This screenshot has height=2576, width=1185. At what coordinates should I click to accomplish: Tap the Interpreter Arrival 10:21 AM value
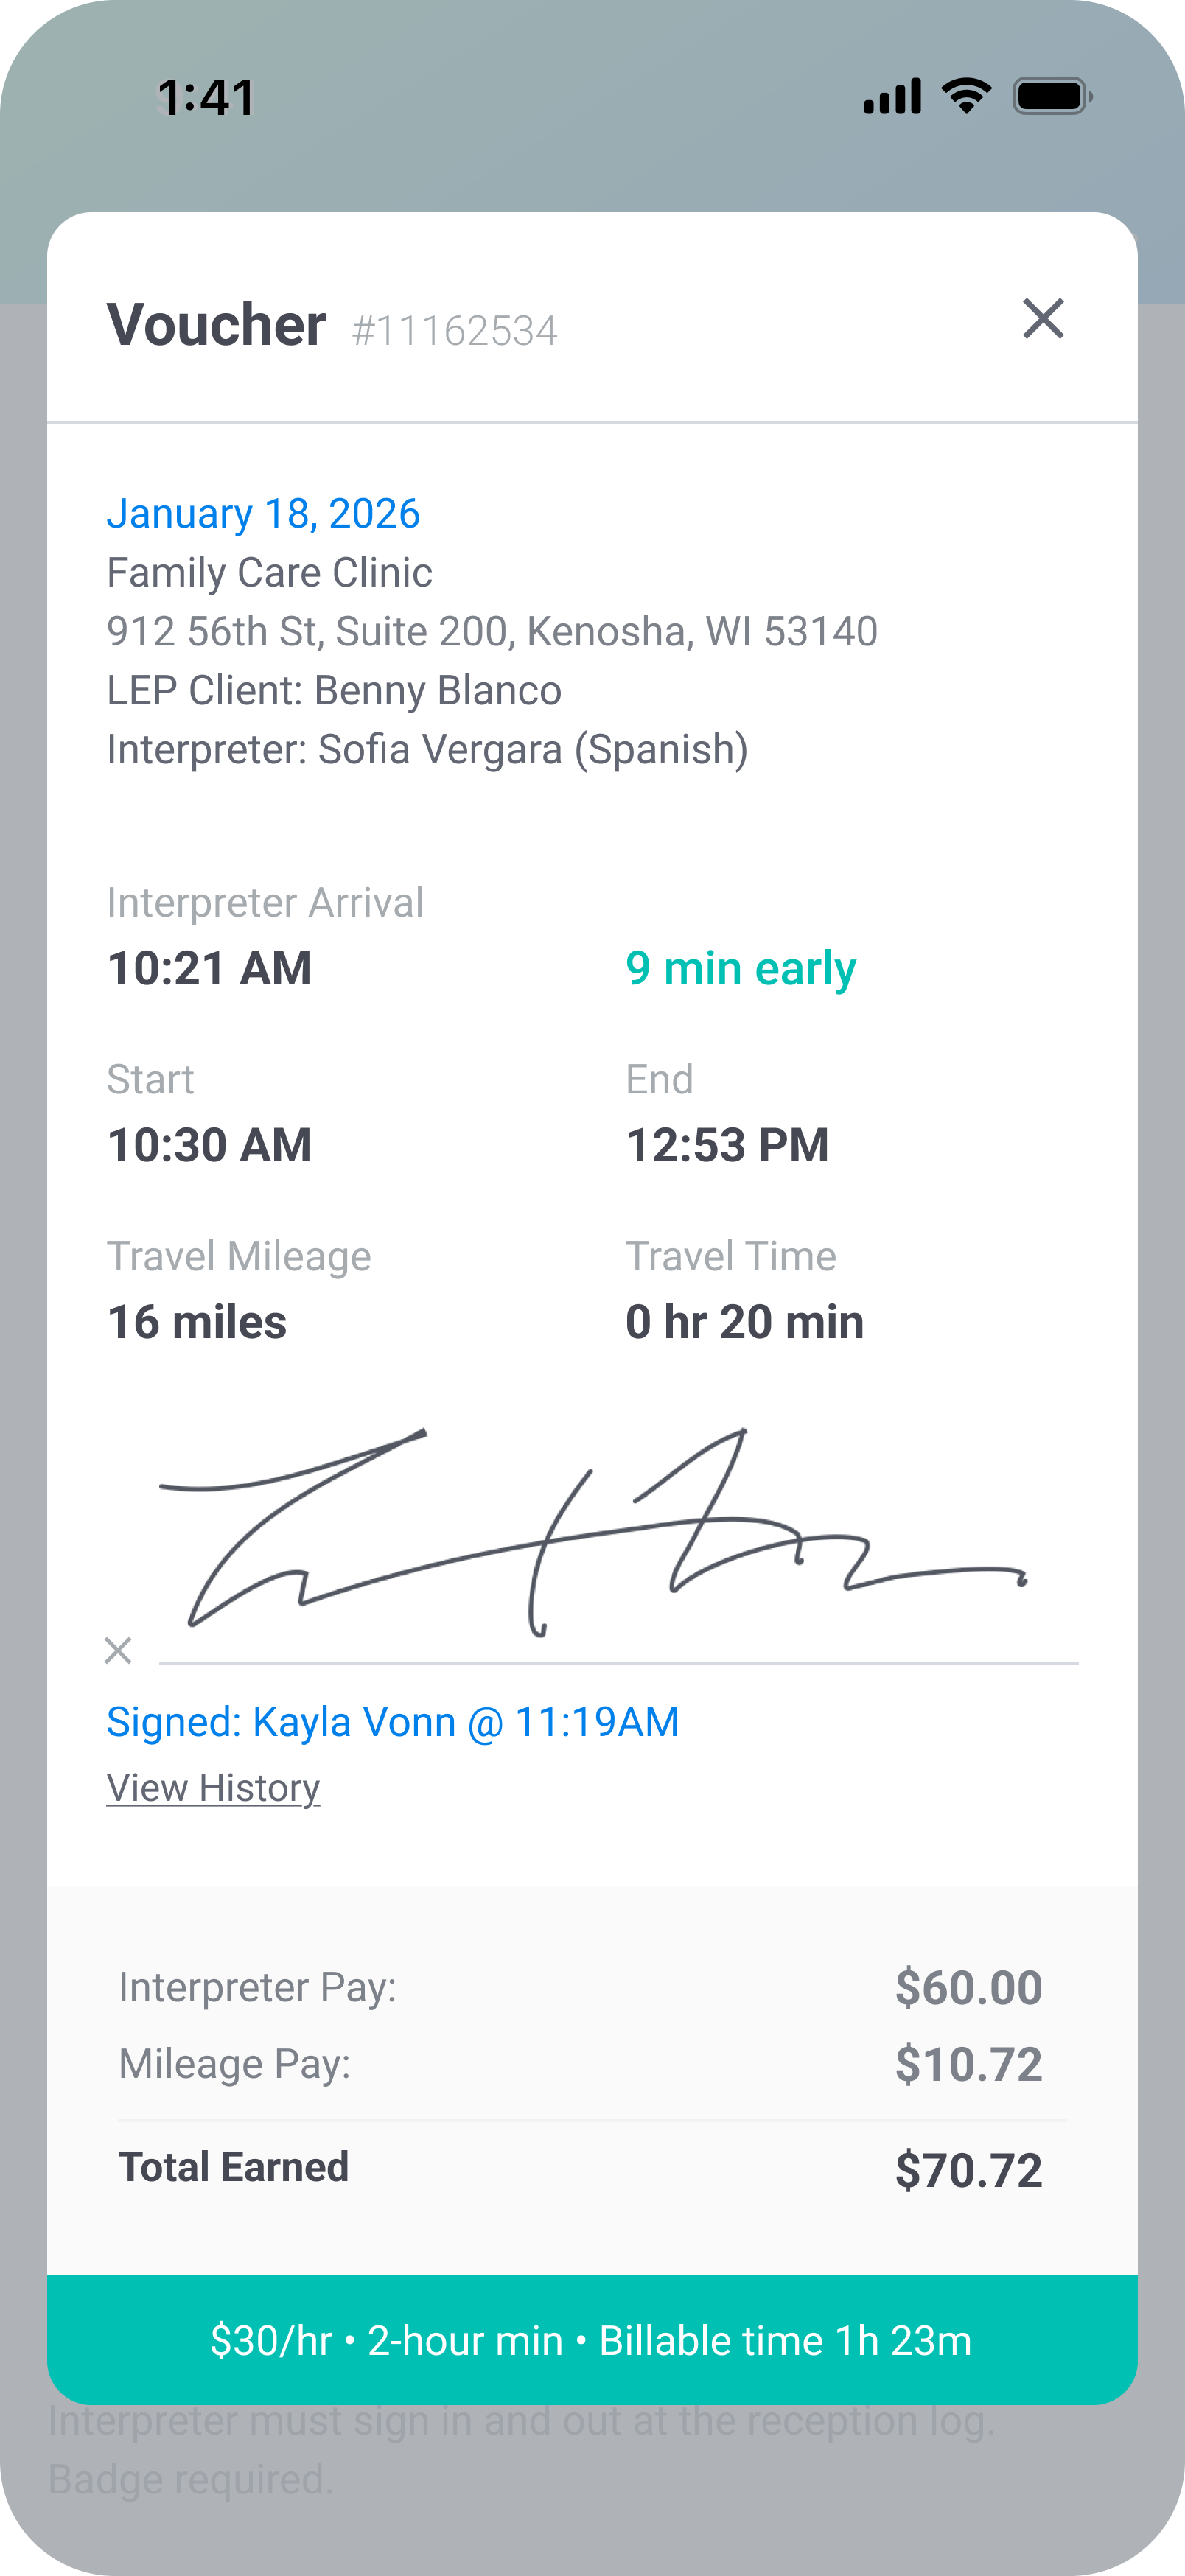[209, 968]
